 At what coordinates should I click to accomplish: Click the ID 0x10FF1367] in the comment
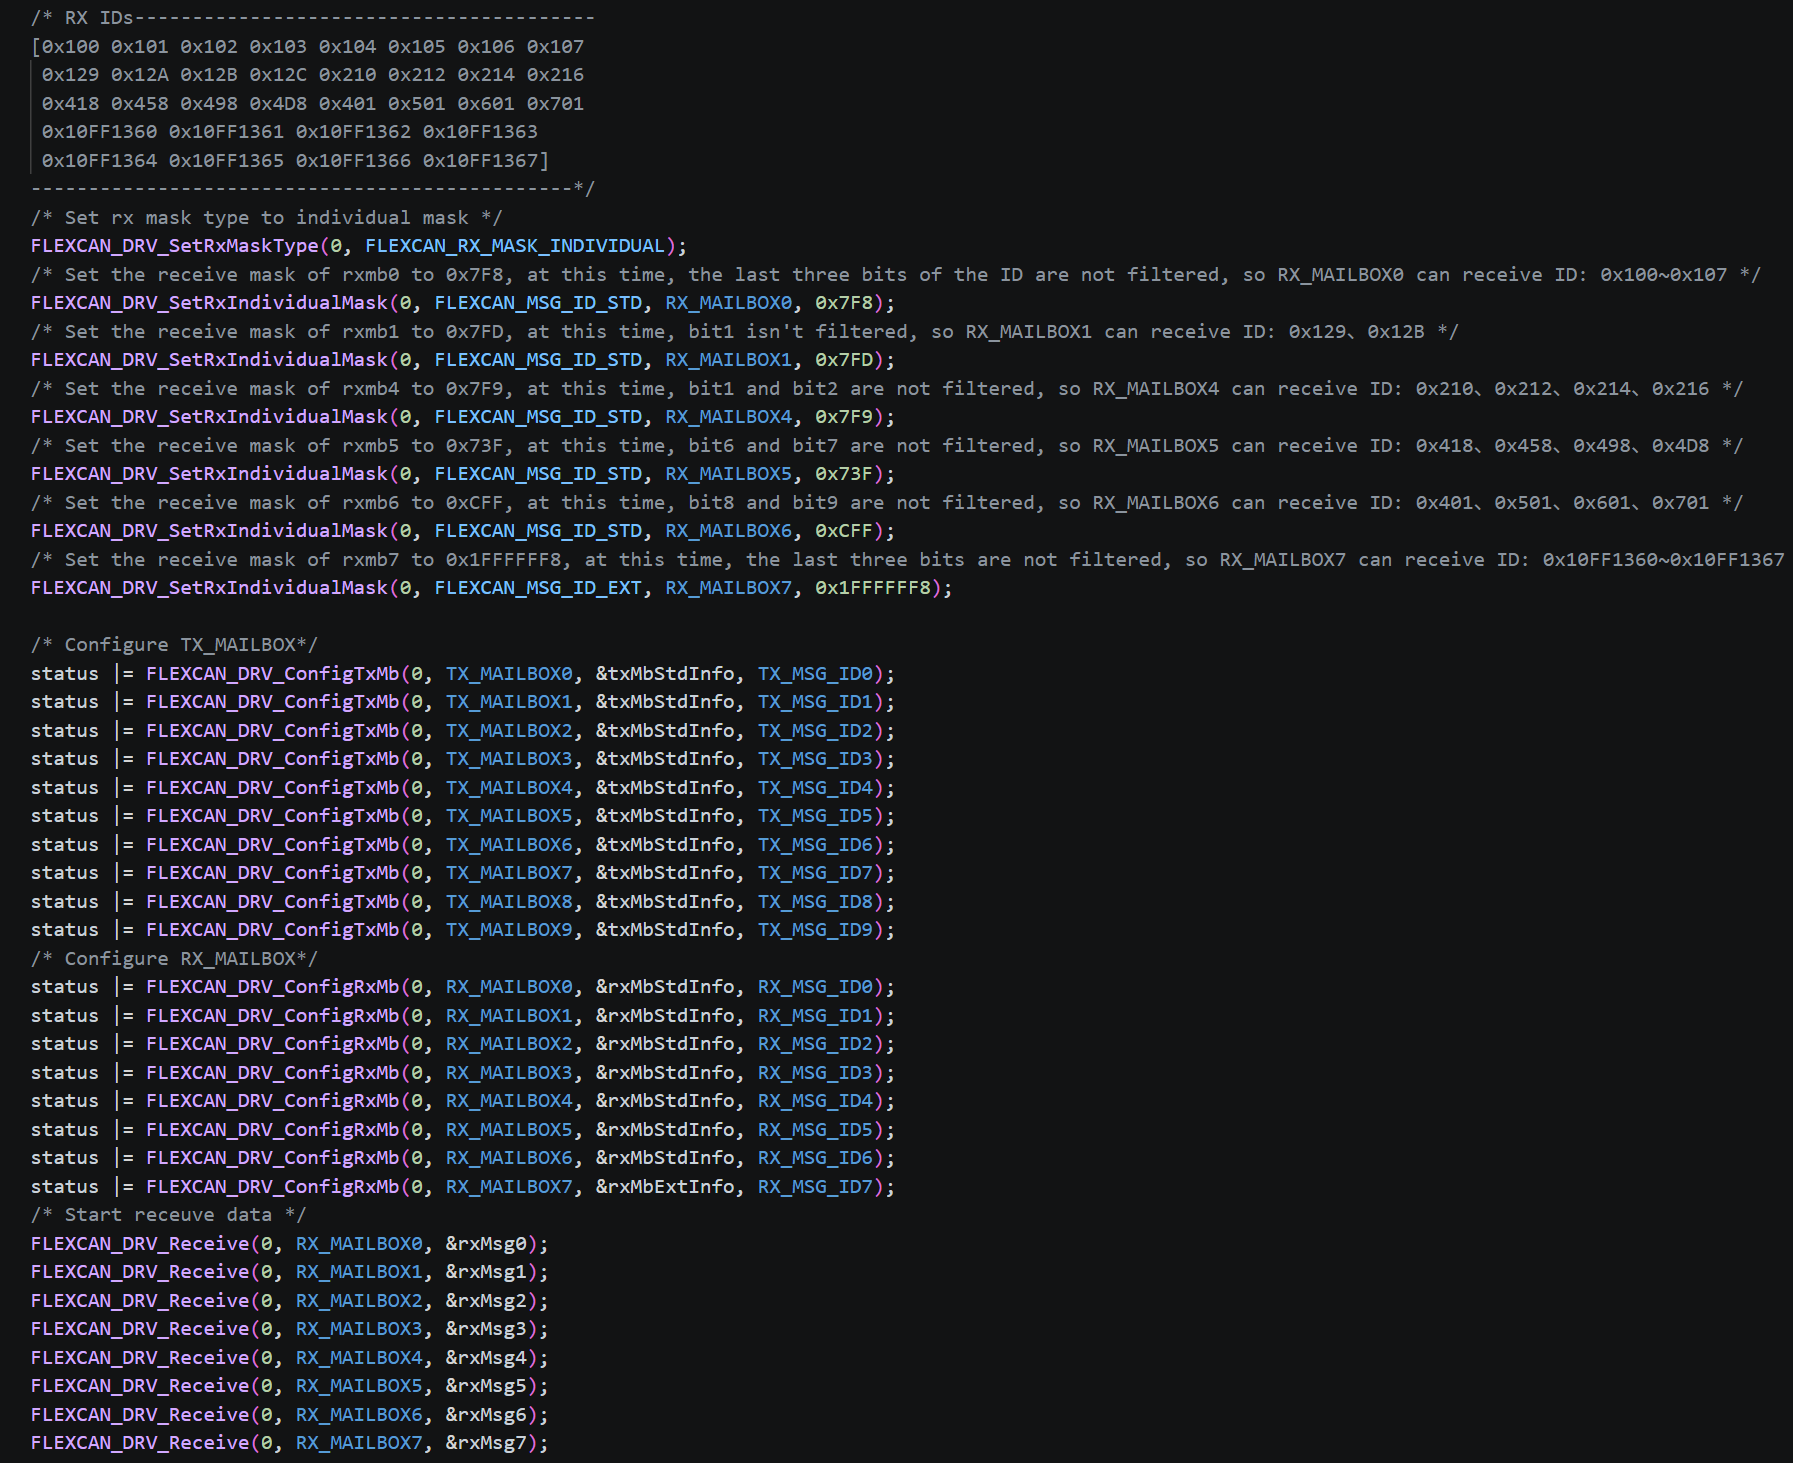486,161
